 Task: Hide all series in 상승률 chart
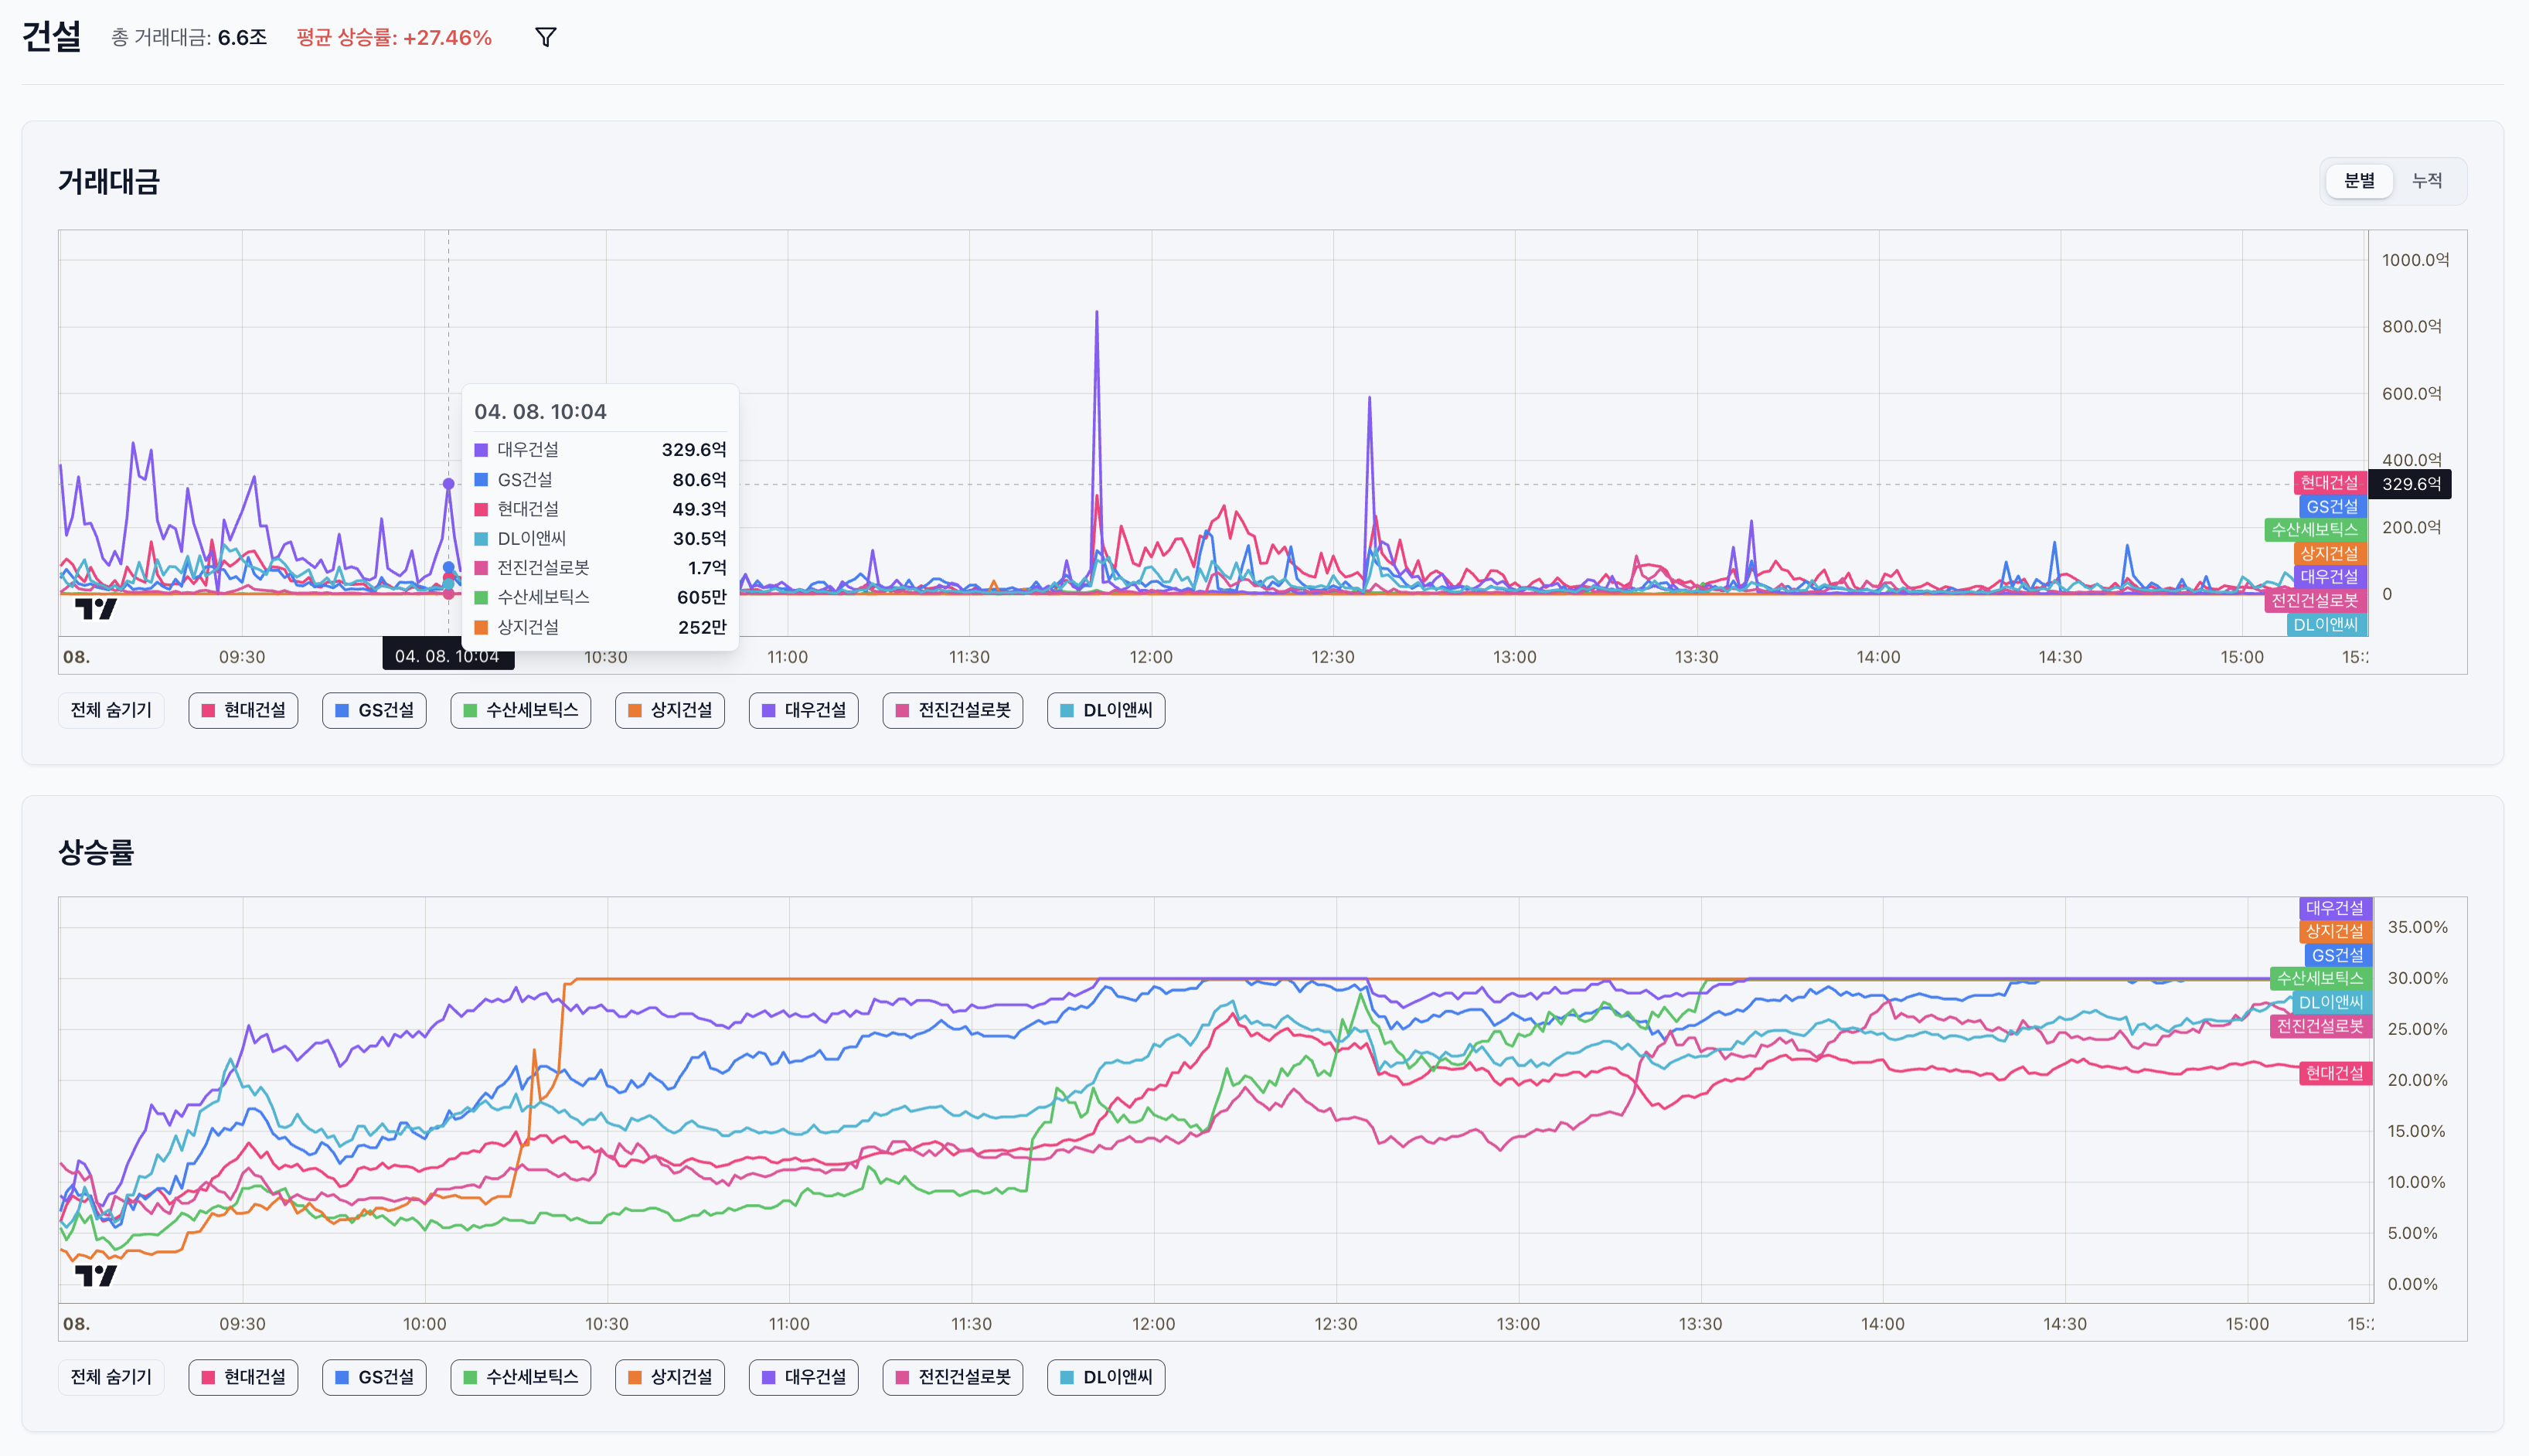[111, 1377]
